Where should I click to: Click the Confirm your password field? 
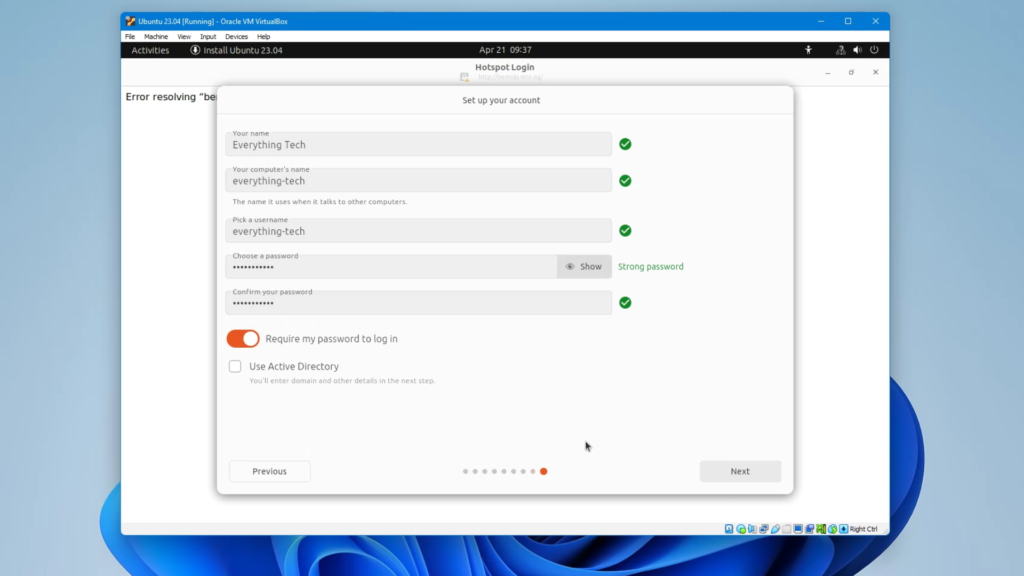click(419, 302)
